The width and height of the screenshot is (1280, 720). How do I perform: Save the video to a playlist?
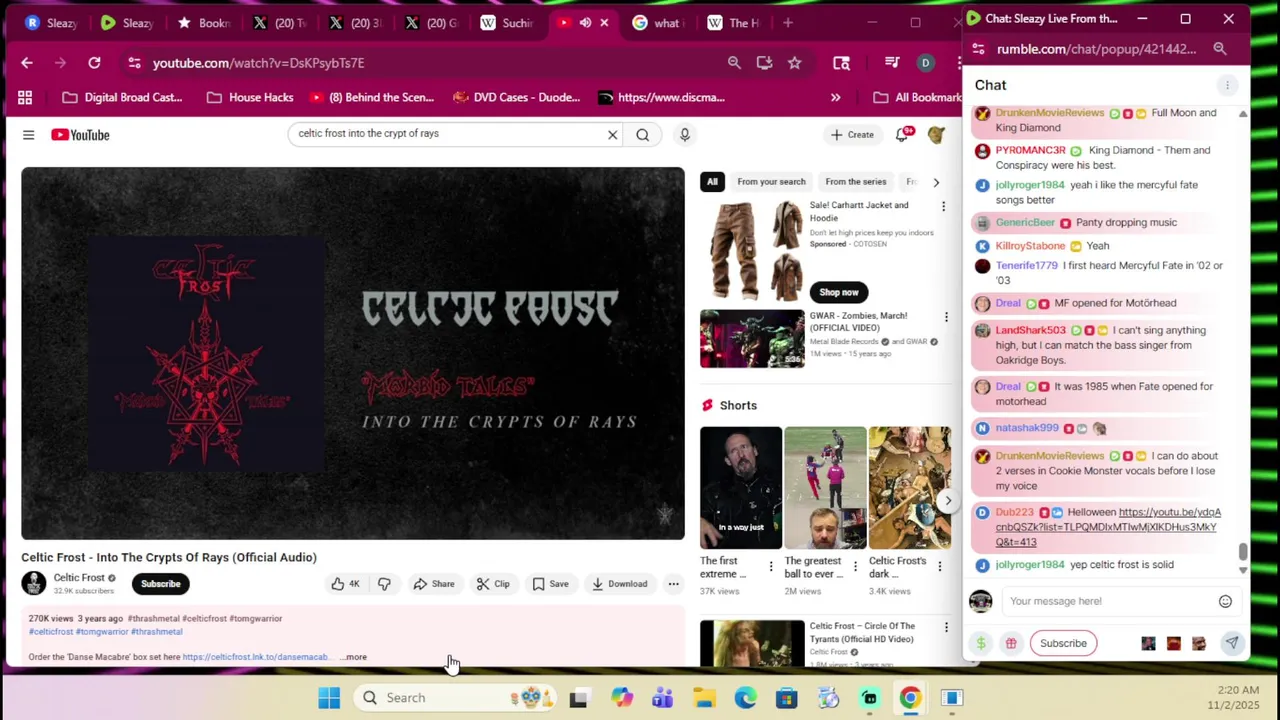550,584
